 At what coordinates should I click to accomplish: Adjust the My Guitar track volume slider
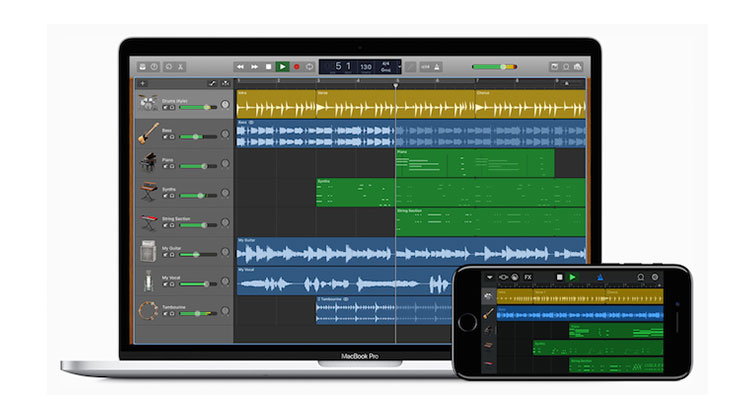tap(198, 255)
